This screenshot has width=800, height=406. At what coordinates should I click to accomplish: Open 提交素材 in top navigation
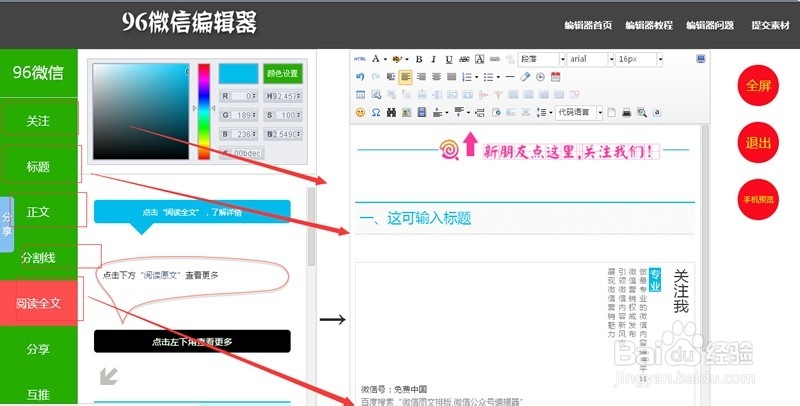click(770, 25)
